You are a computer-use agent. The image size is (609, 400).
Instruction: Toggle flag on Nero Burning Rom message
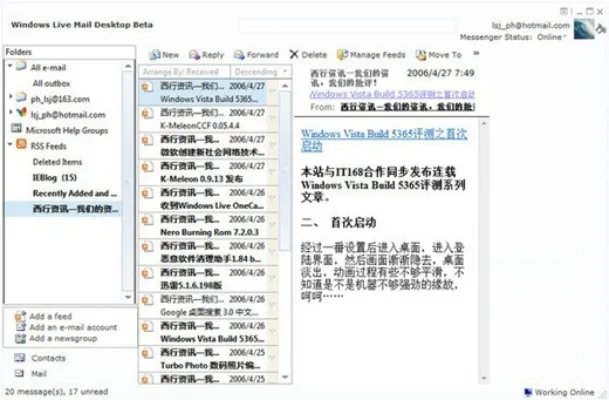pyautogui.click(x=272, y=225)
